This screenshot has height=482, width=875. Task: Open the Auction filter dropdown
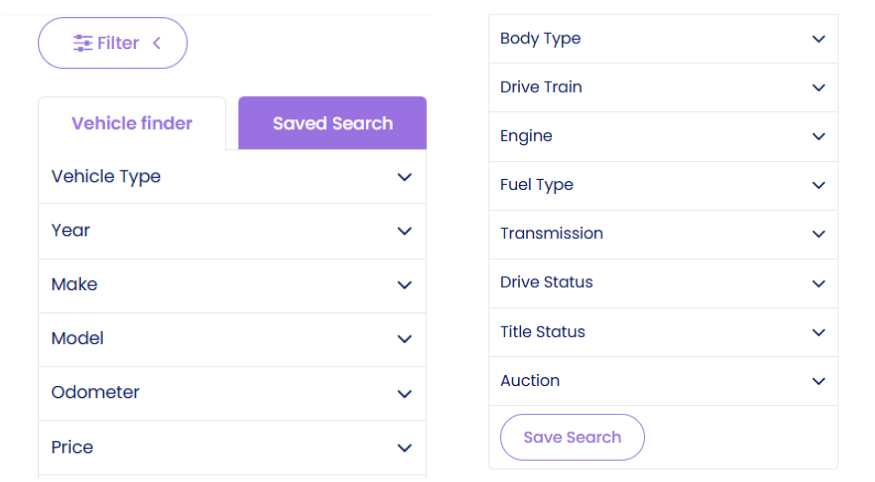(x=662, y=381)
